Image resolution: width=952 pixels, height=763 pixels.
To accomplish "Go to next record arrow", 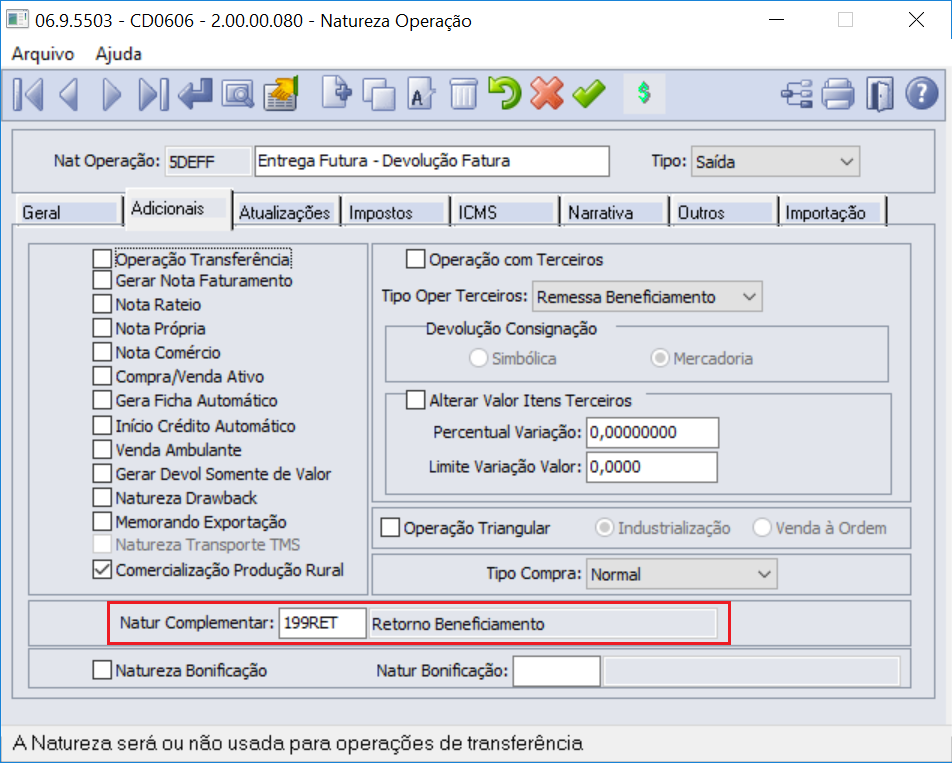I will [111, 95].
